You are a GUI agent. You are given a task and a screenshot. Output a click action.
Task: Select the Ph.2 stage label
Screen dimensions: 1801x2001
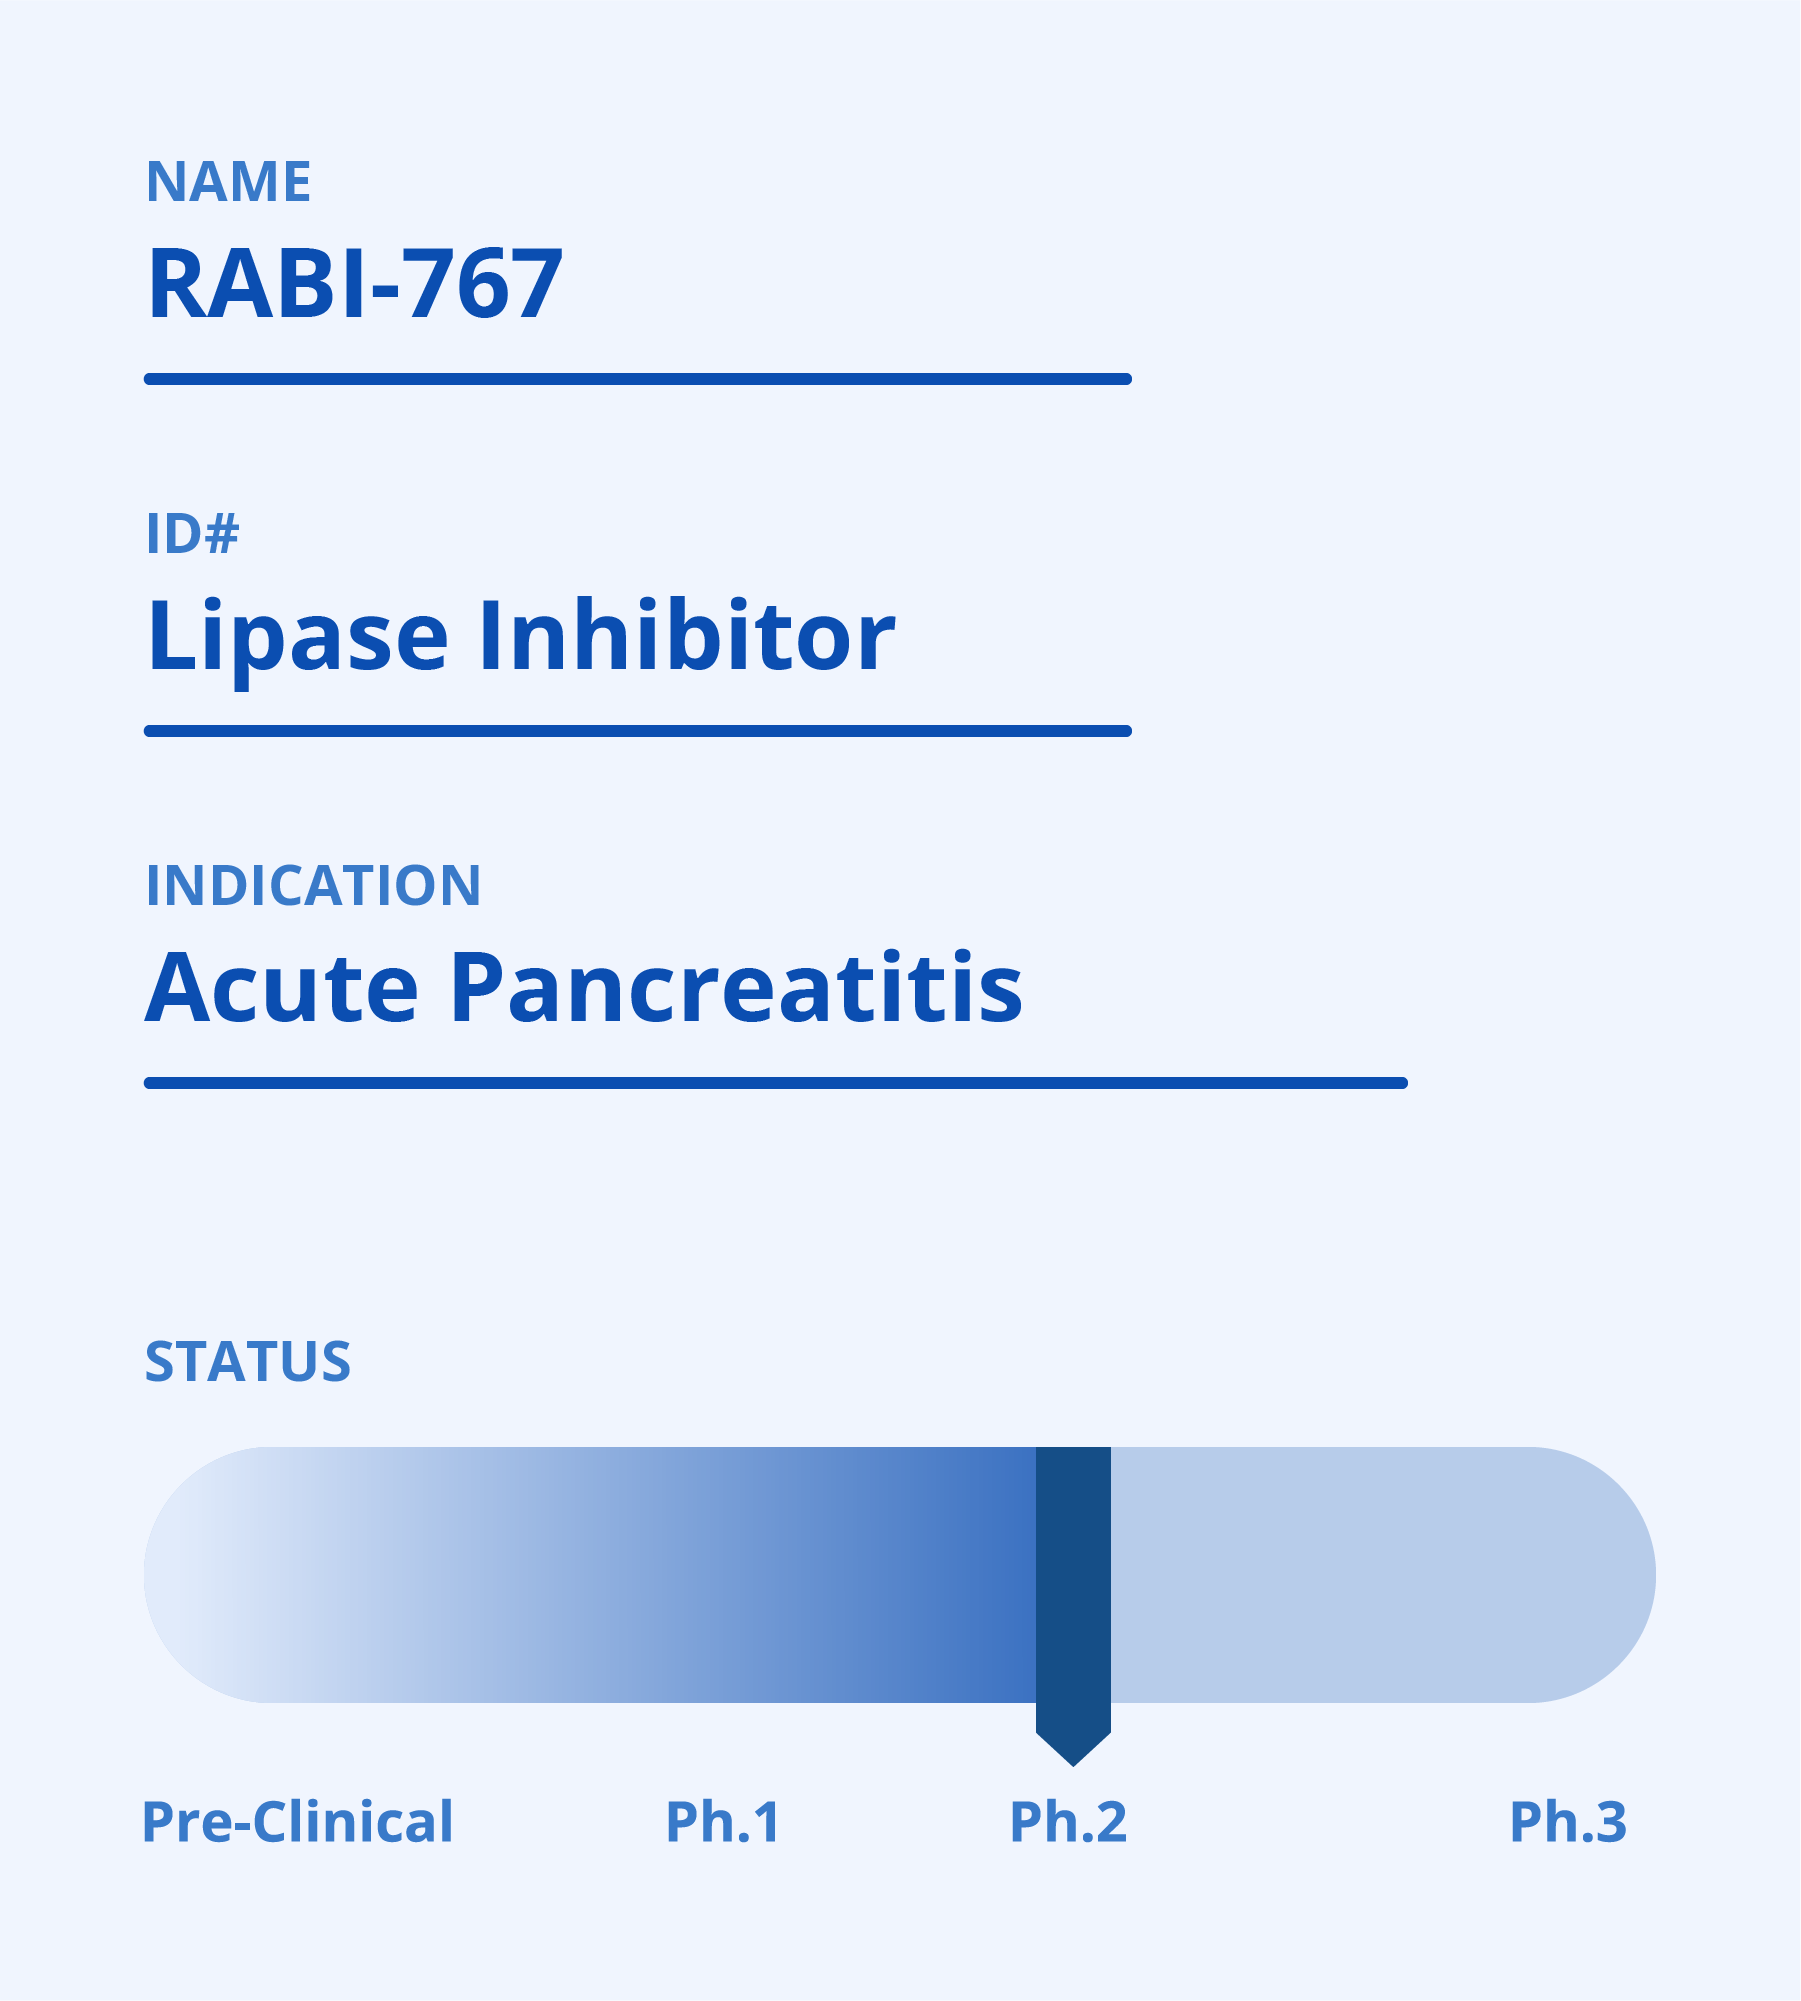[1068, 1822]
